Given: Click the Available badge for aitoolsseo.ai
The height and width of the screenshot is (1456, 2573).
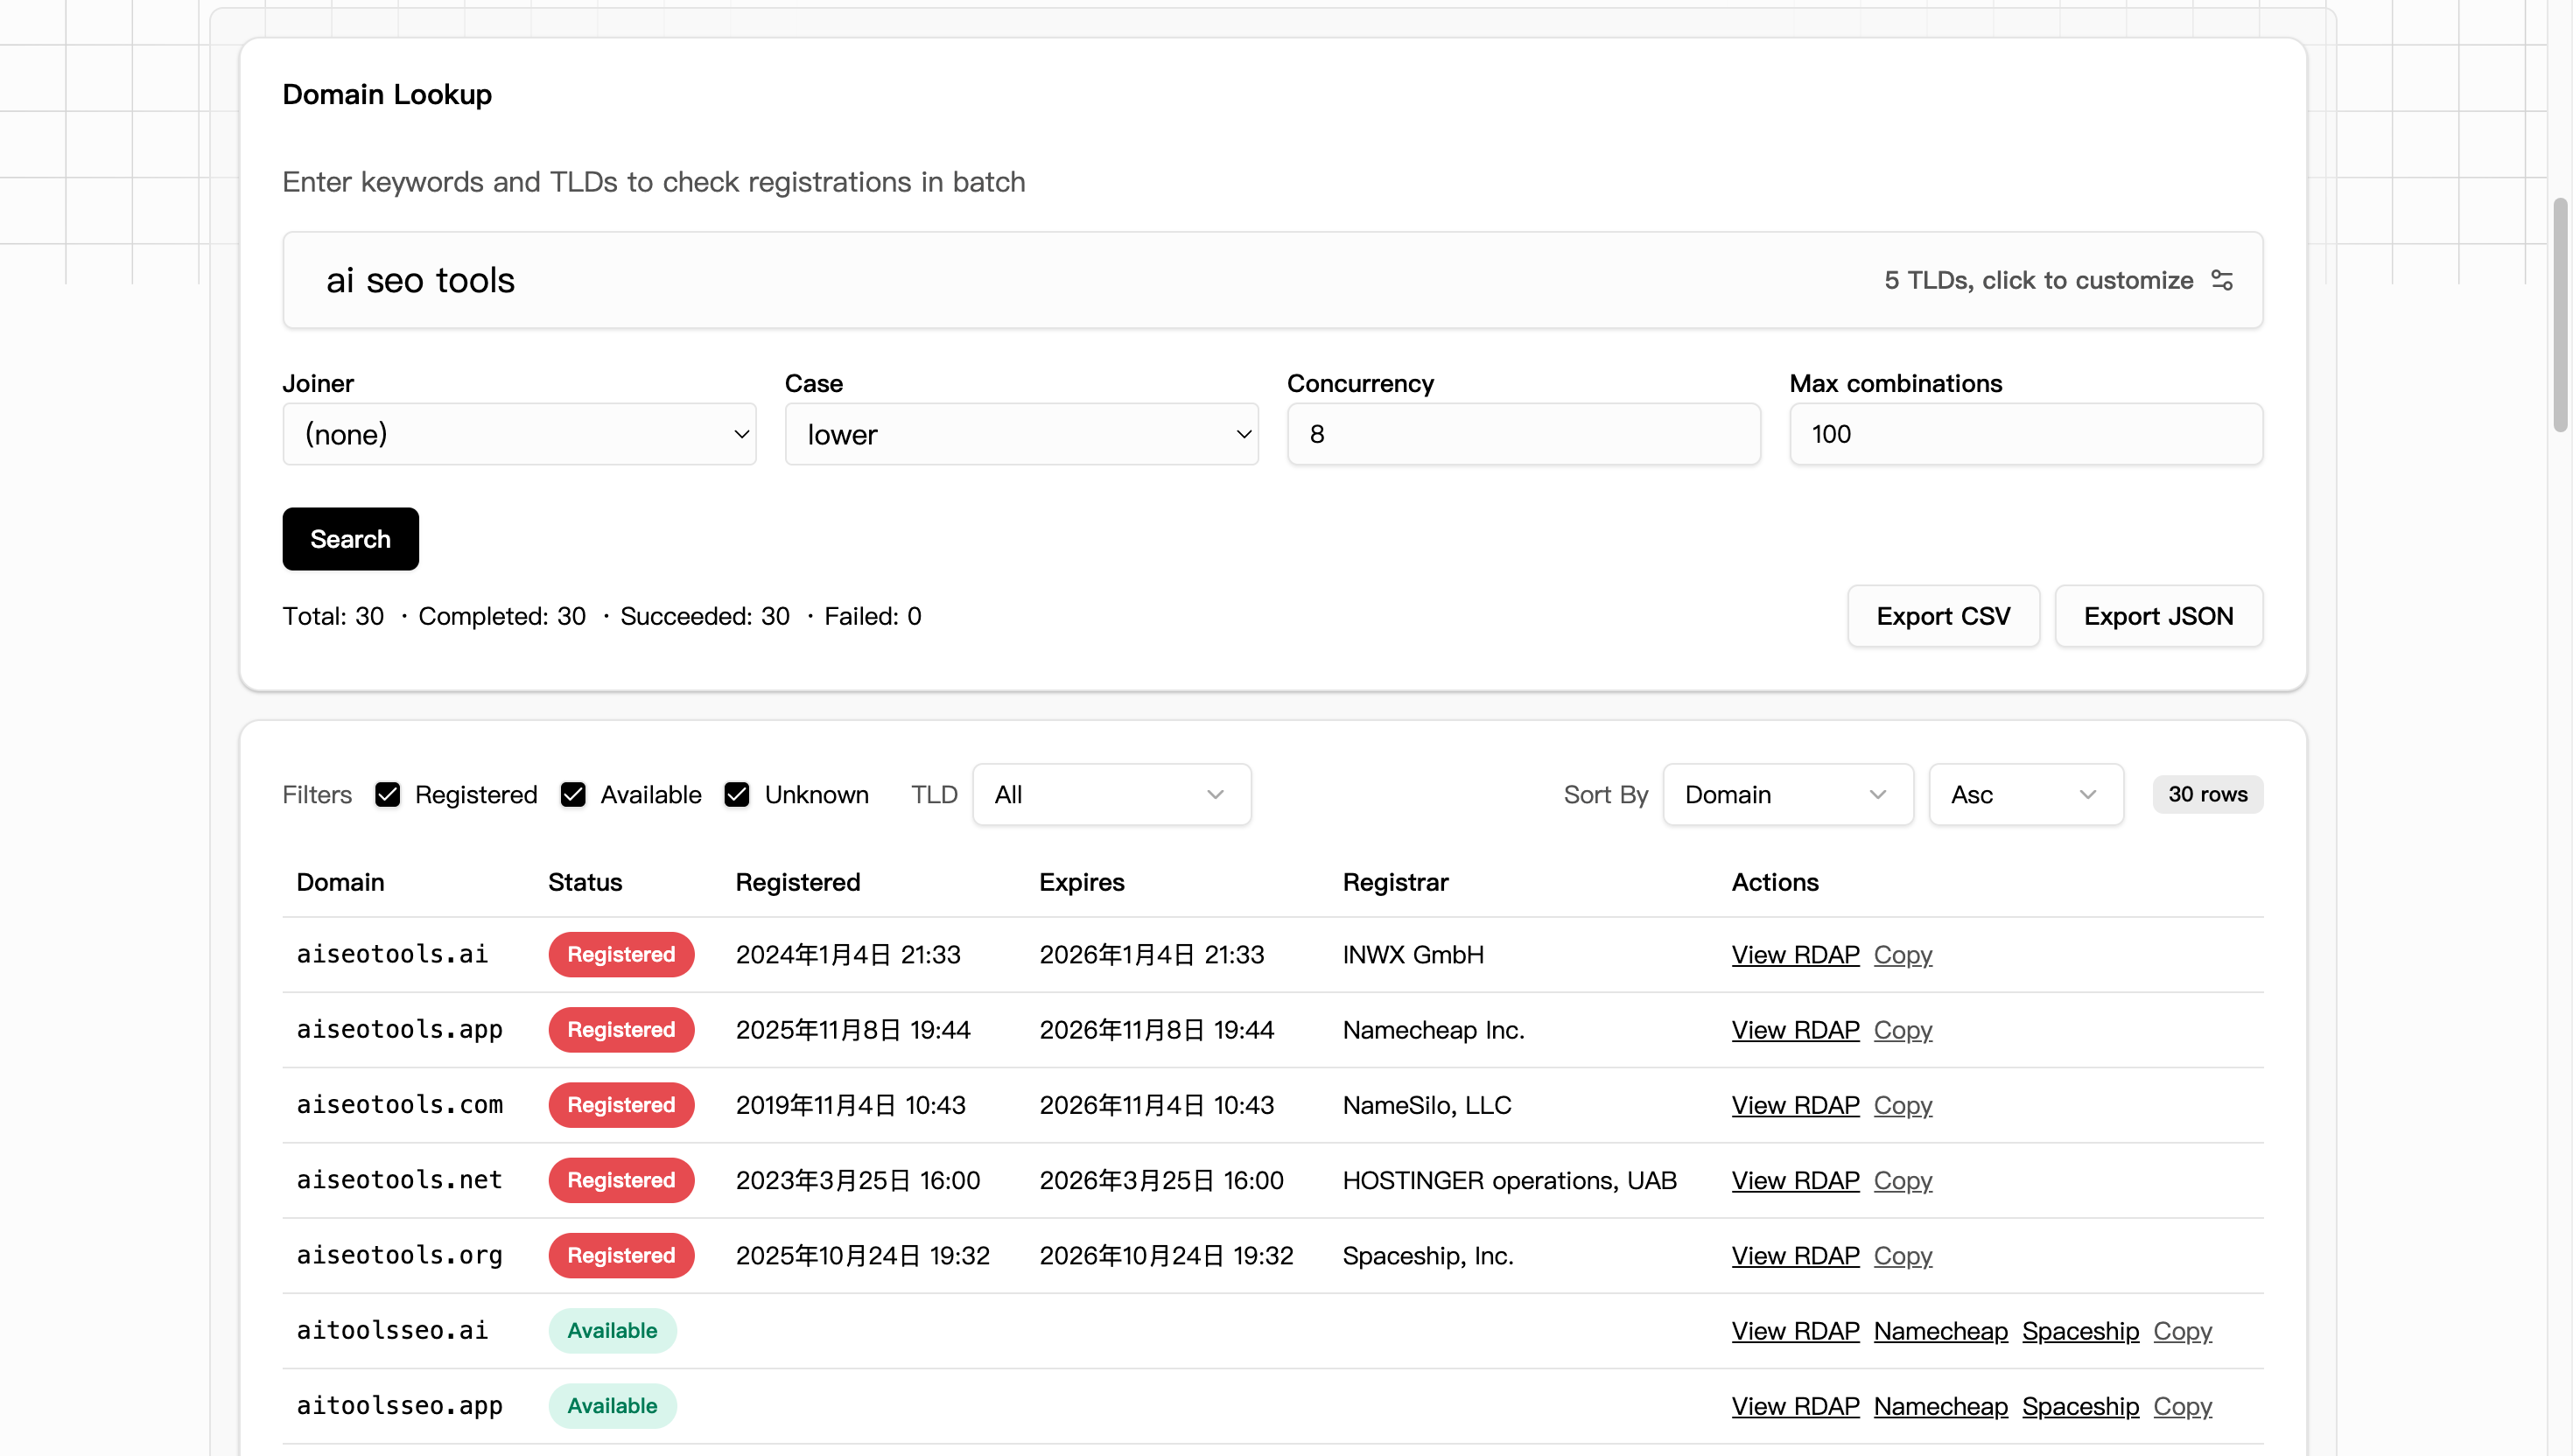Looking at the screenshot, I should click(612, 1331).
